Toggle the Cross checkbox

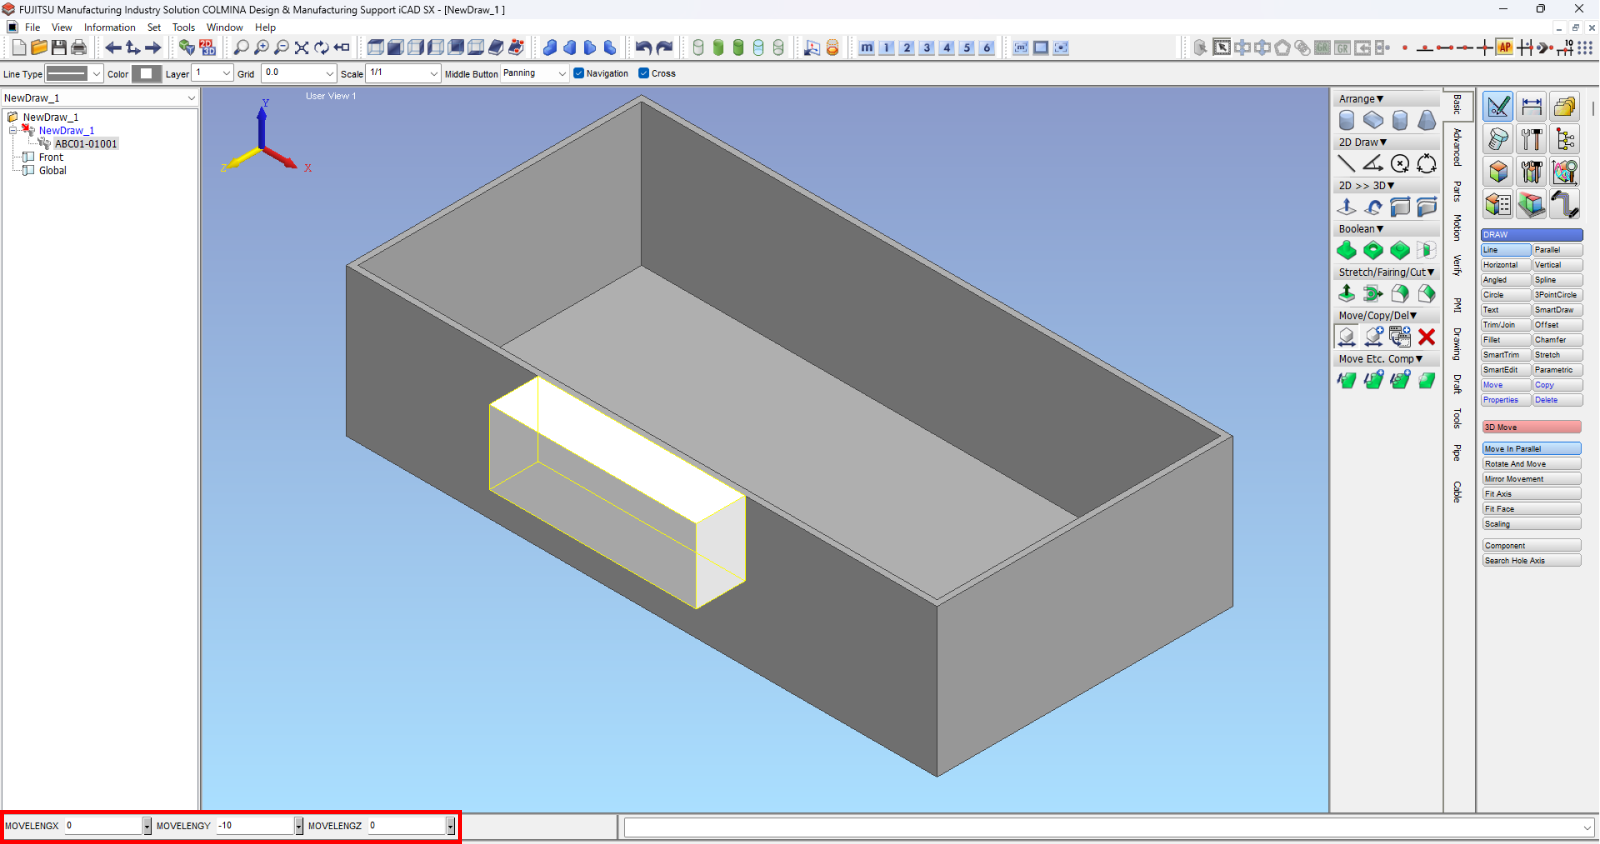coord(644,73)
